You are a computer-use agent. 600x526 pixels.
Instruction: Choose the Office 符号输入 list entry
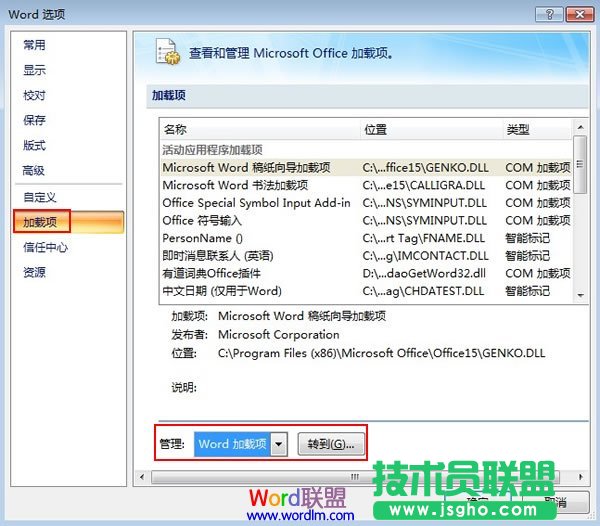click(x=202, y=220)
